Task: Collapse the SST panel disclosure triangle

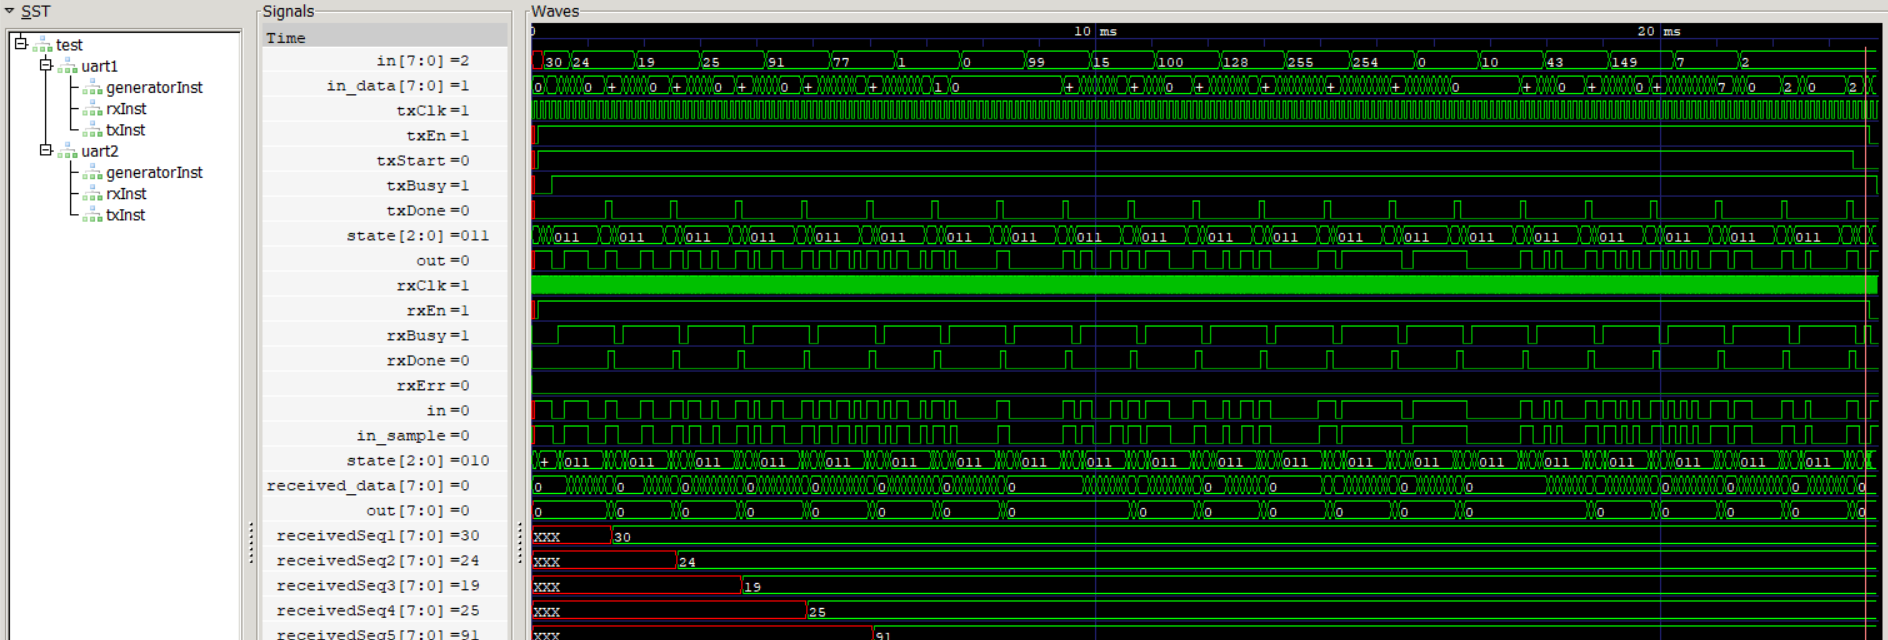Action: [9, 12]
